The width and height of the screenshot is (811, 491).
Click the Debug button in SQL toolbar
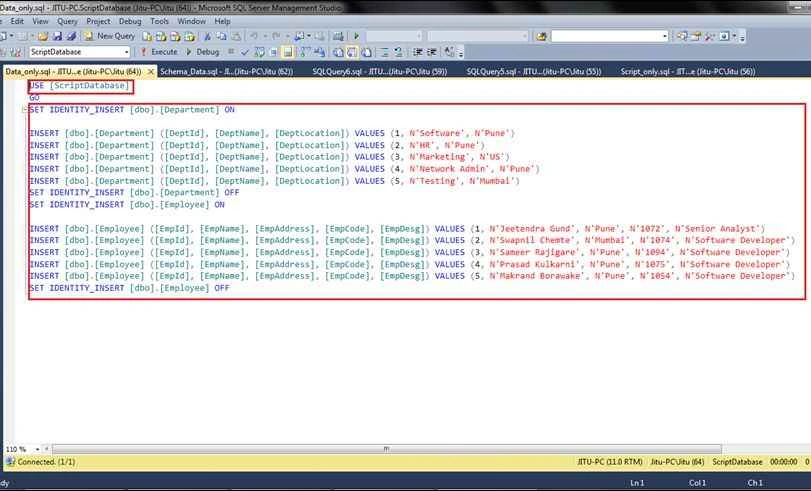pyautogui.click(x=203, y=52)
